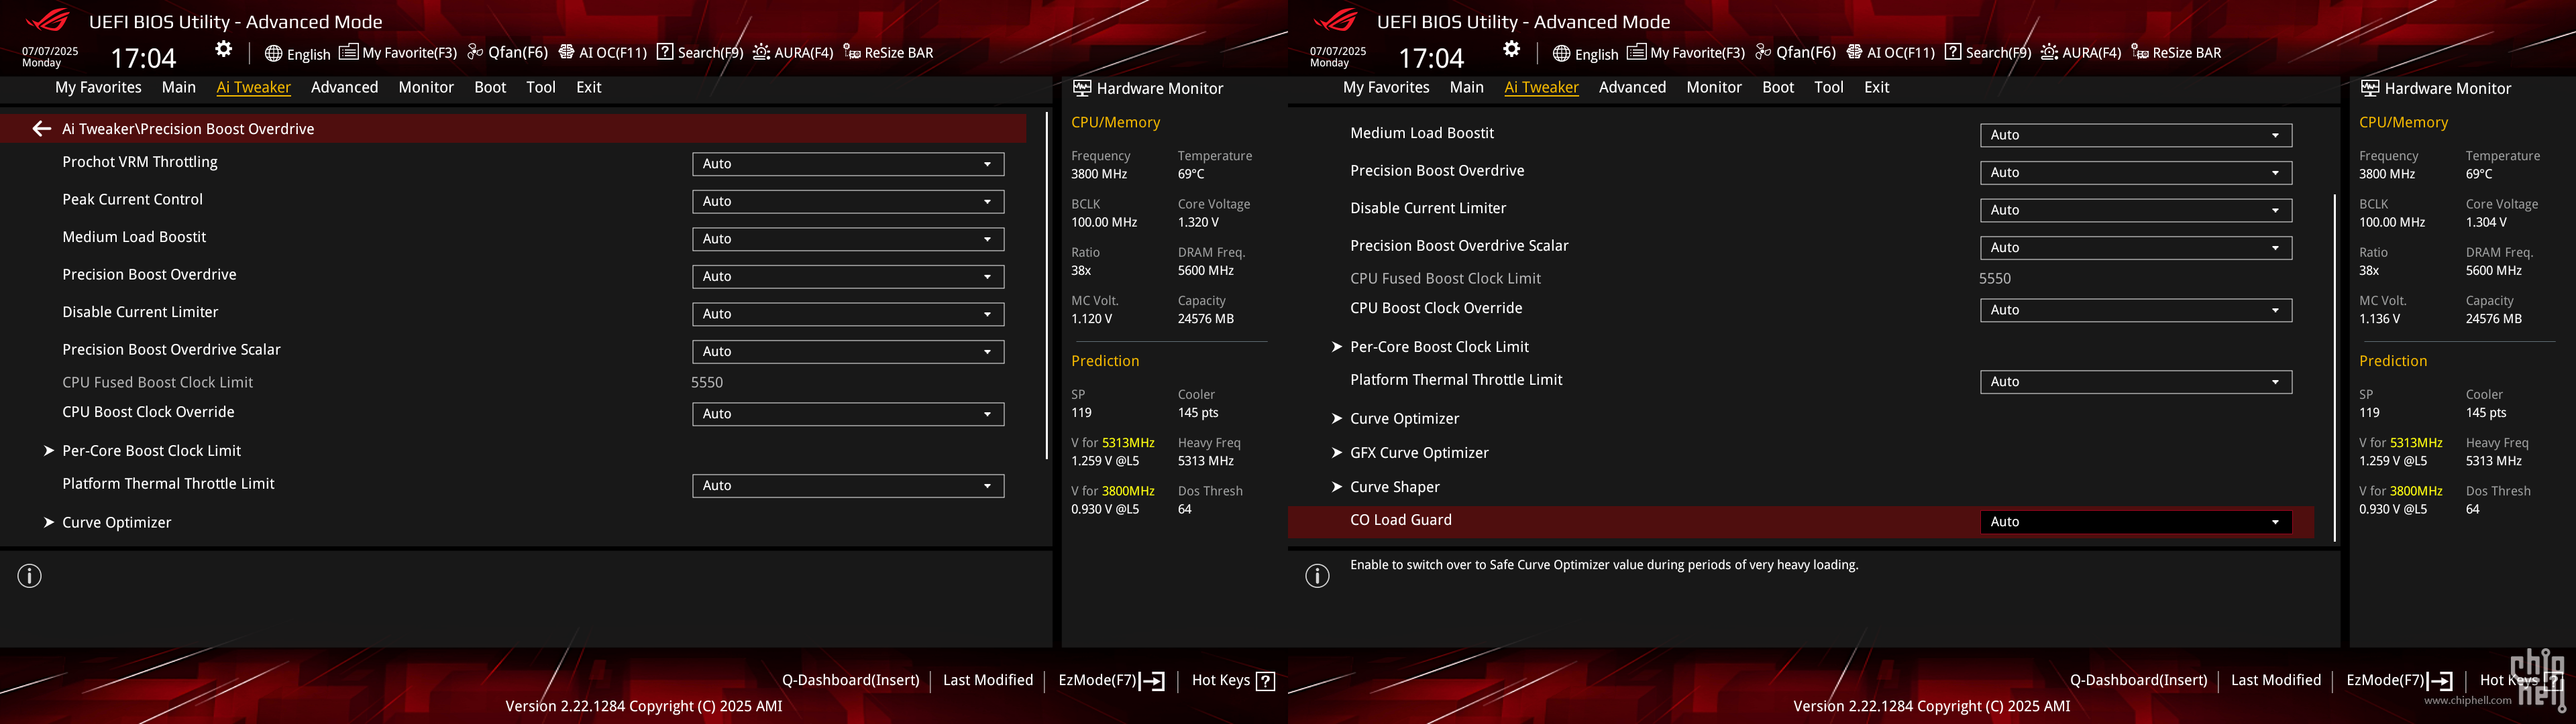Open Monitor tab in right BIOS
Screen dimensions: 2576x724
tap(1714, 87)
